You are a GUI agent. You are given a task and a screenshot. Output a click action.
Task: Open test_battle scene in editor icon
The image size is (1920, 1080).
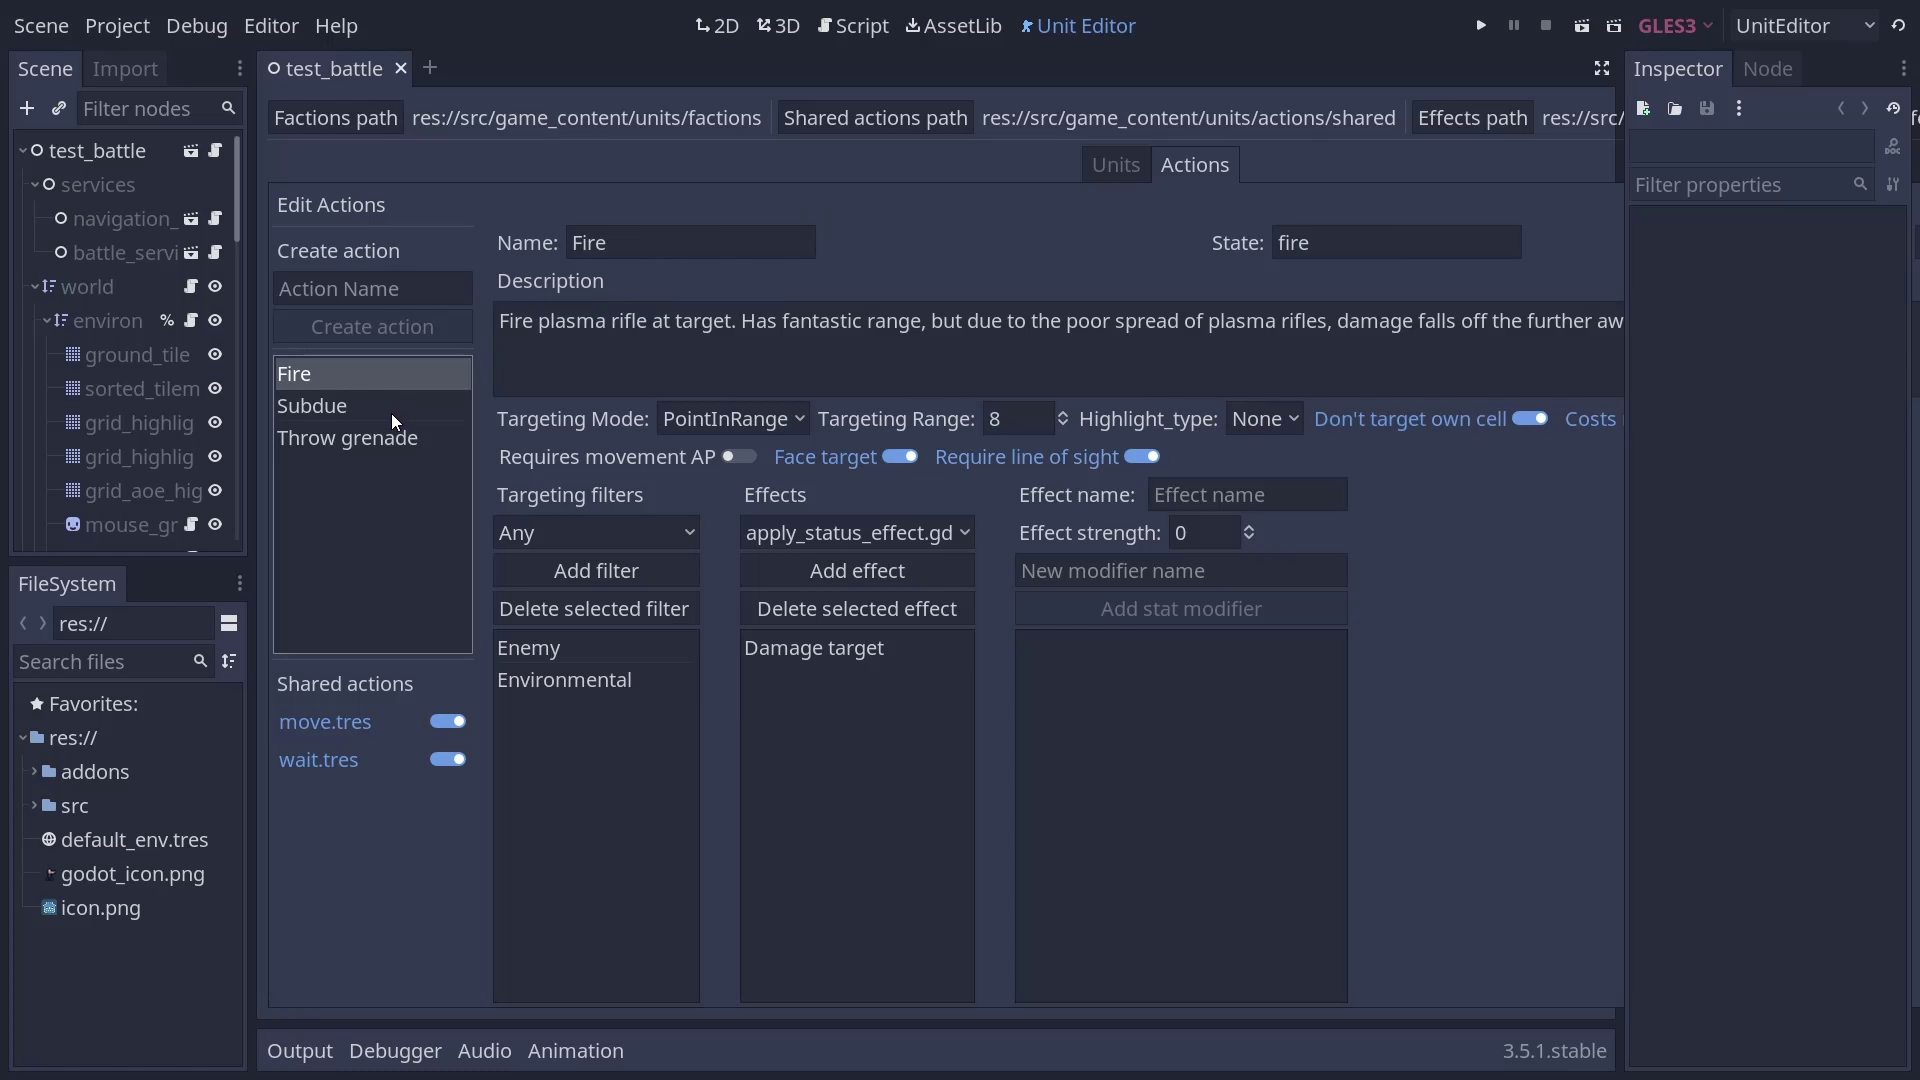[190, 151]
